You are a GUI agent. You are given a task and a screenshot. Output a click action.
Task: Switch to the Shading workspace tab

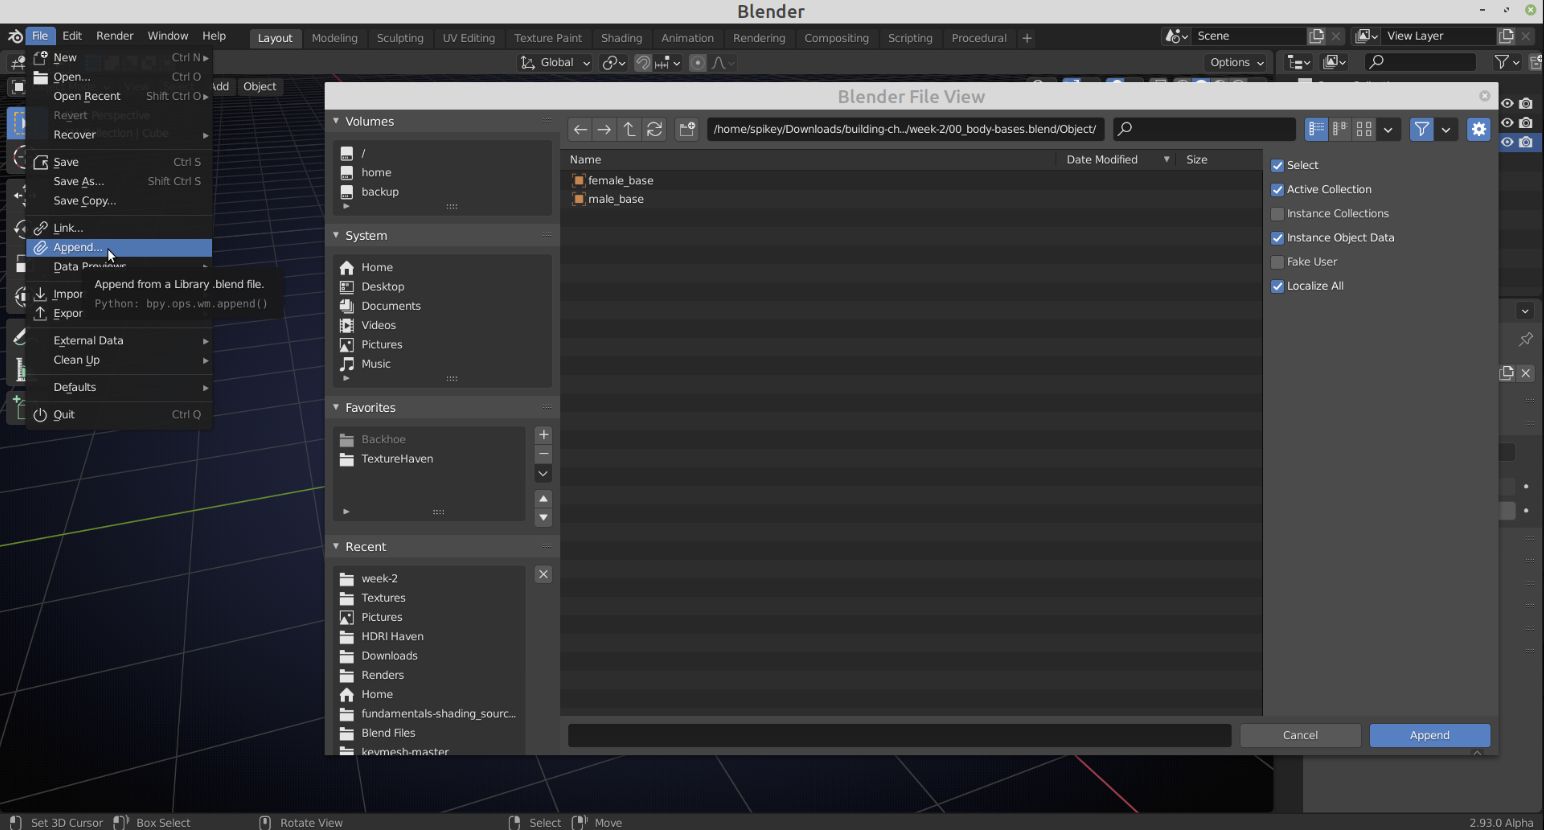pyautogui.click(x=621, y=38)
